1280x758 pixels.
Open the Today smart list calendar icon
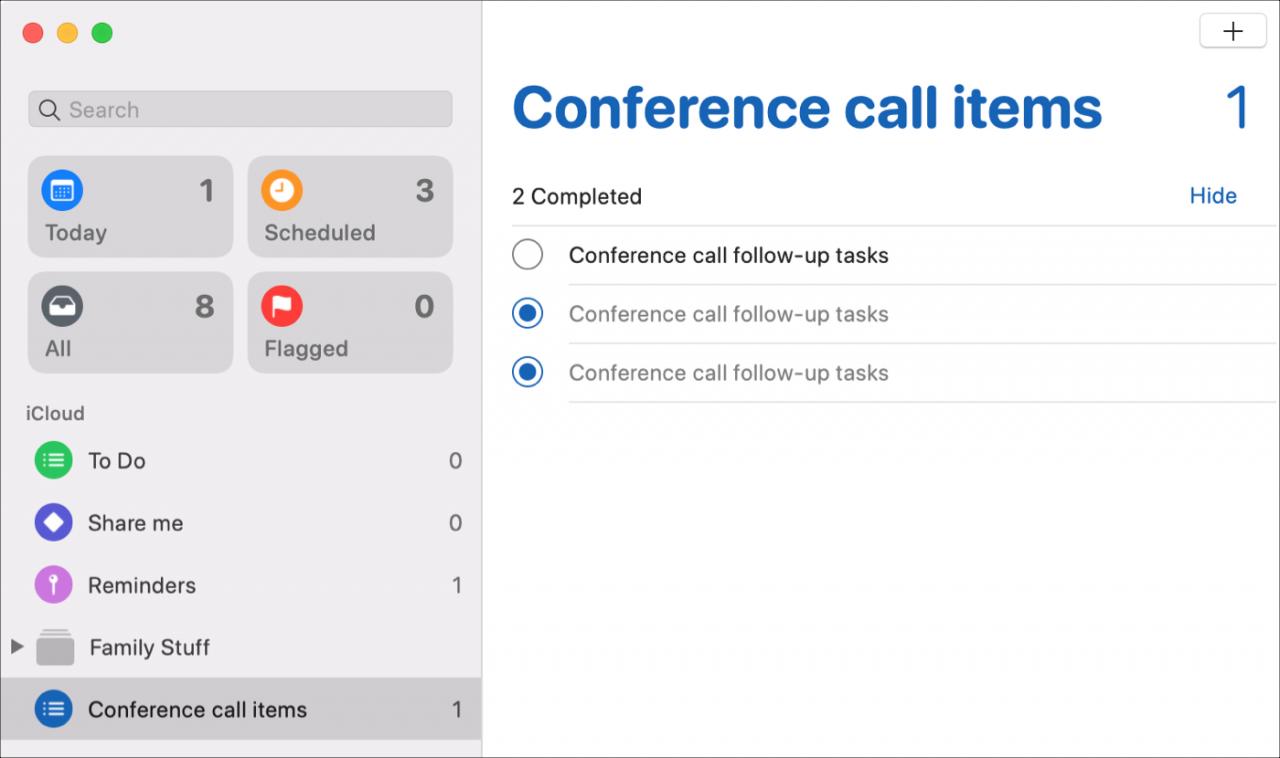[x=62, y=190]
